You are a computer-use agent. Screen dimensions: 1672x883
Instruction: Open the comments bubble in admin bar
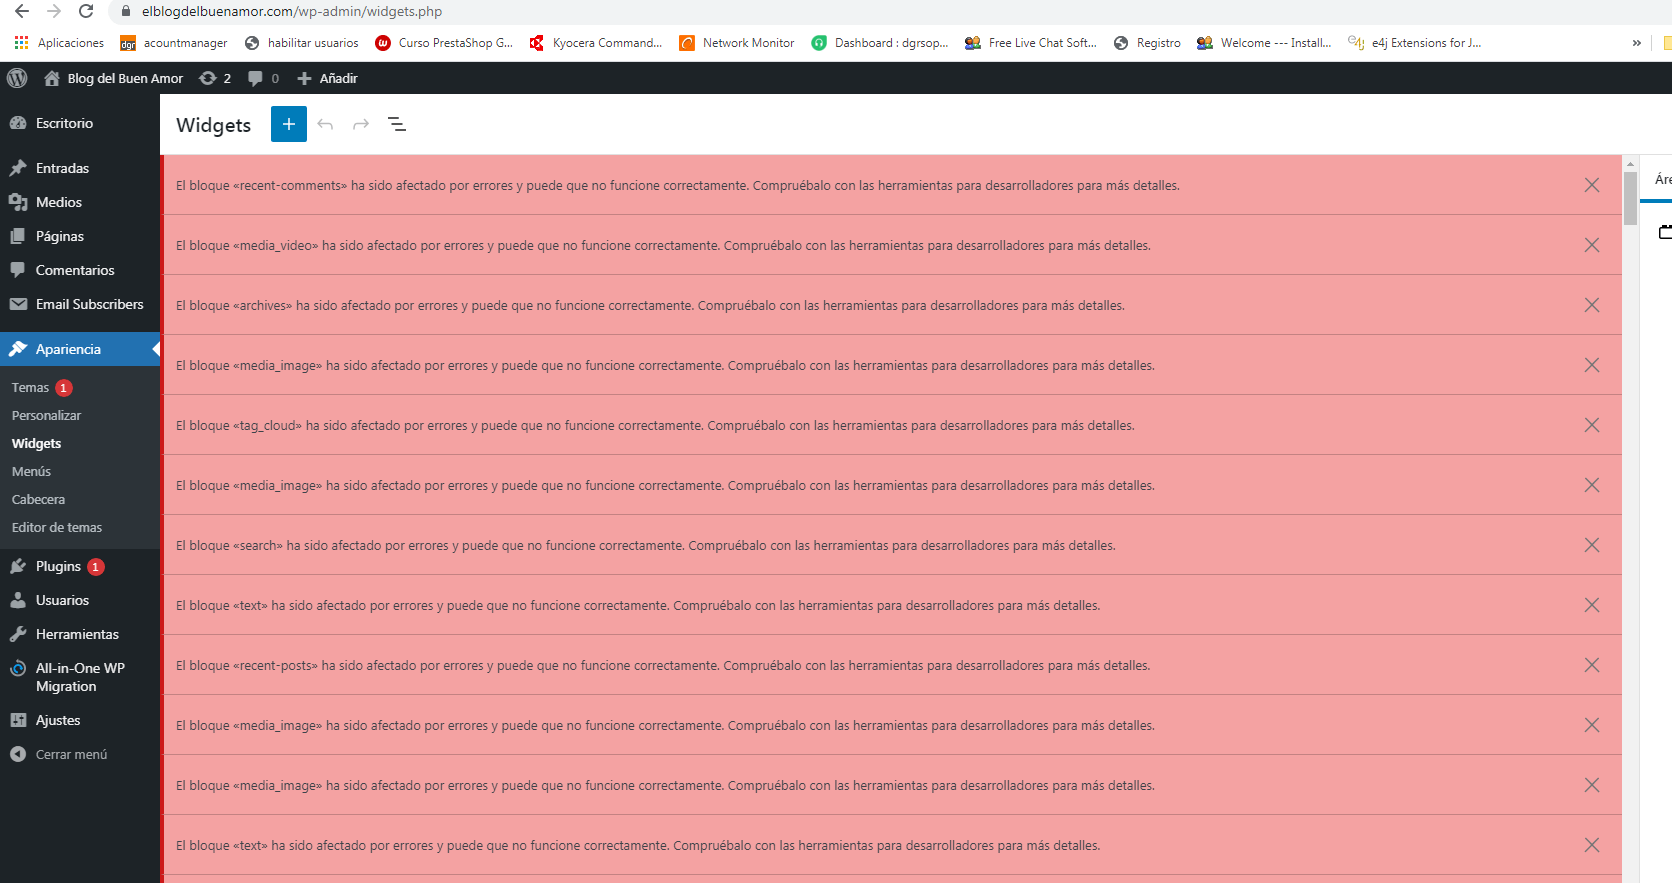coord(263,78)
